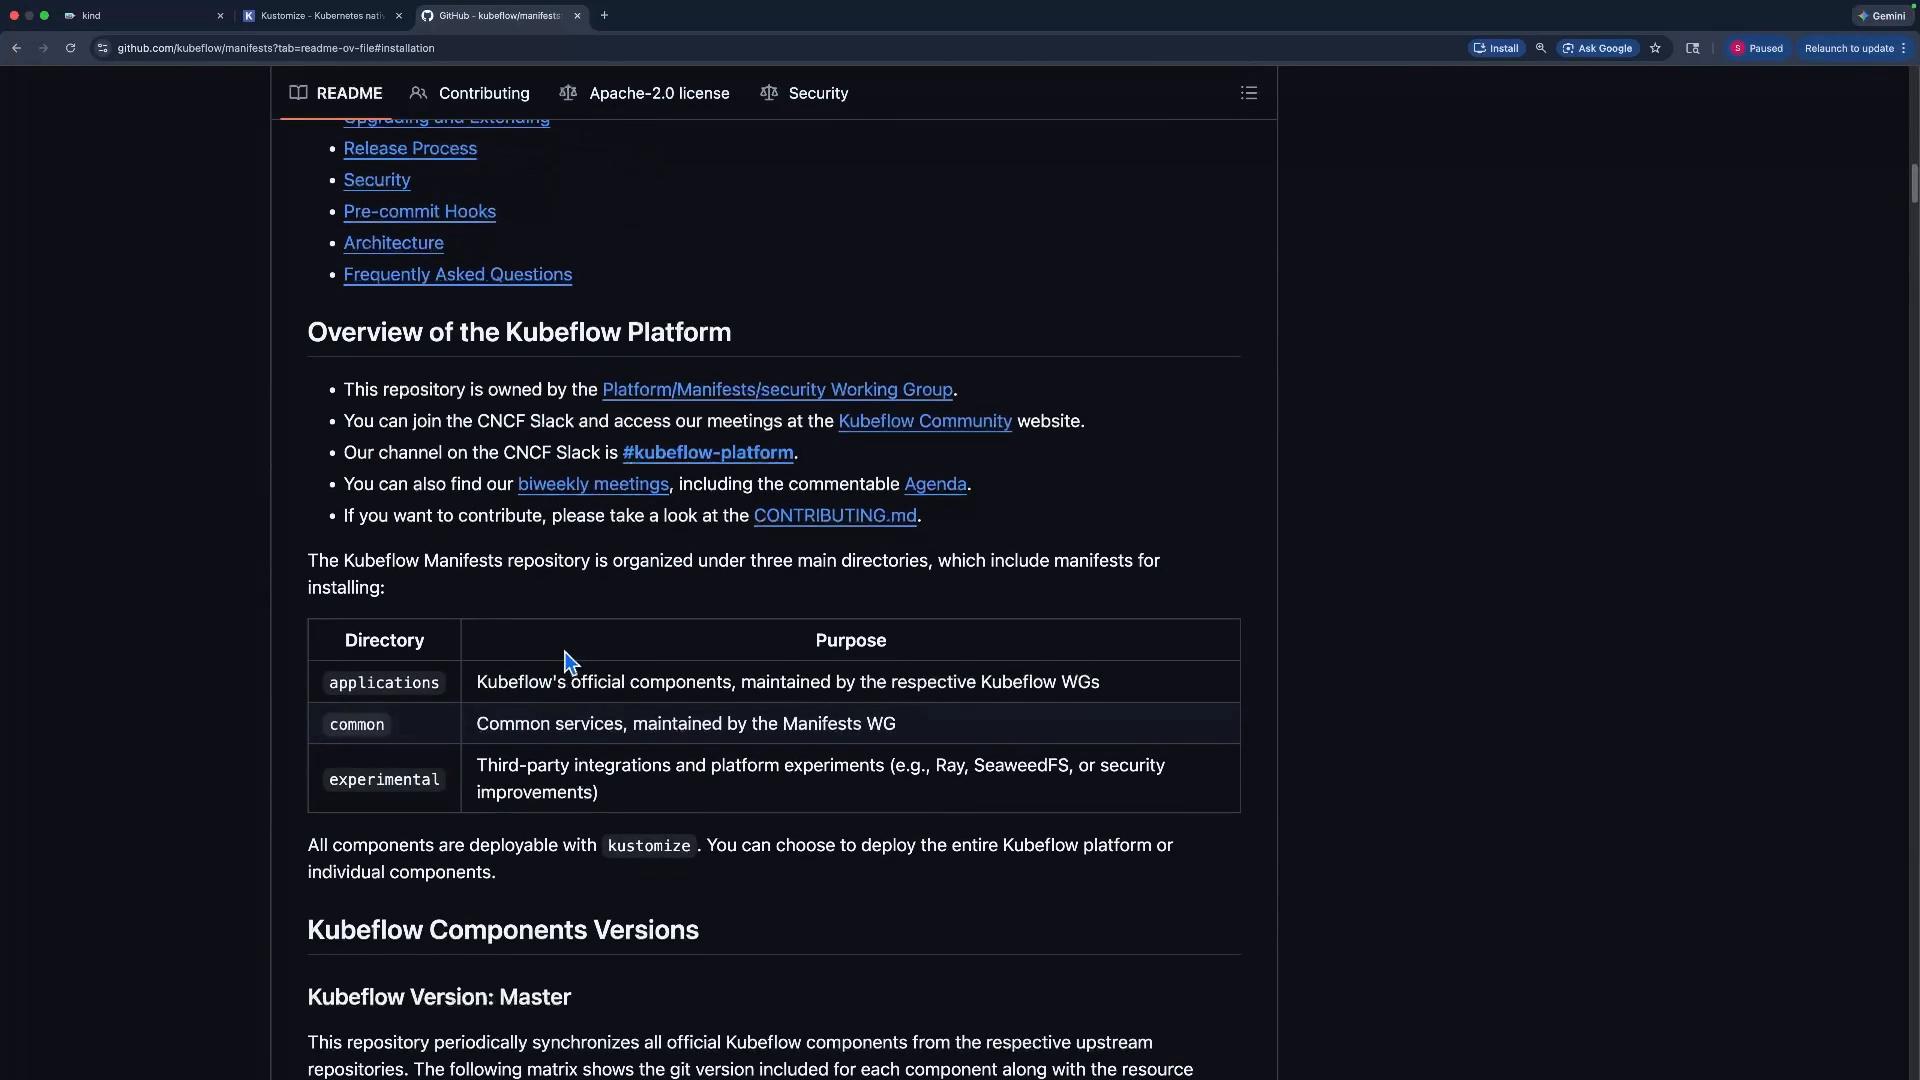The height and width of the screenshot is (1080, 1920).
Task: Click the experimental directory cell
Action: click(384, 779)
